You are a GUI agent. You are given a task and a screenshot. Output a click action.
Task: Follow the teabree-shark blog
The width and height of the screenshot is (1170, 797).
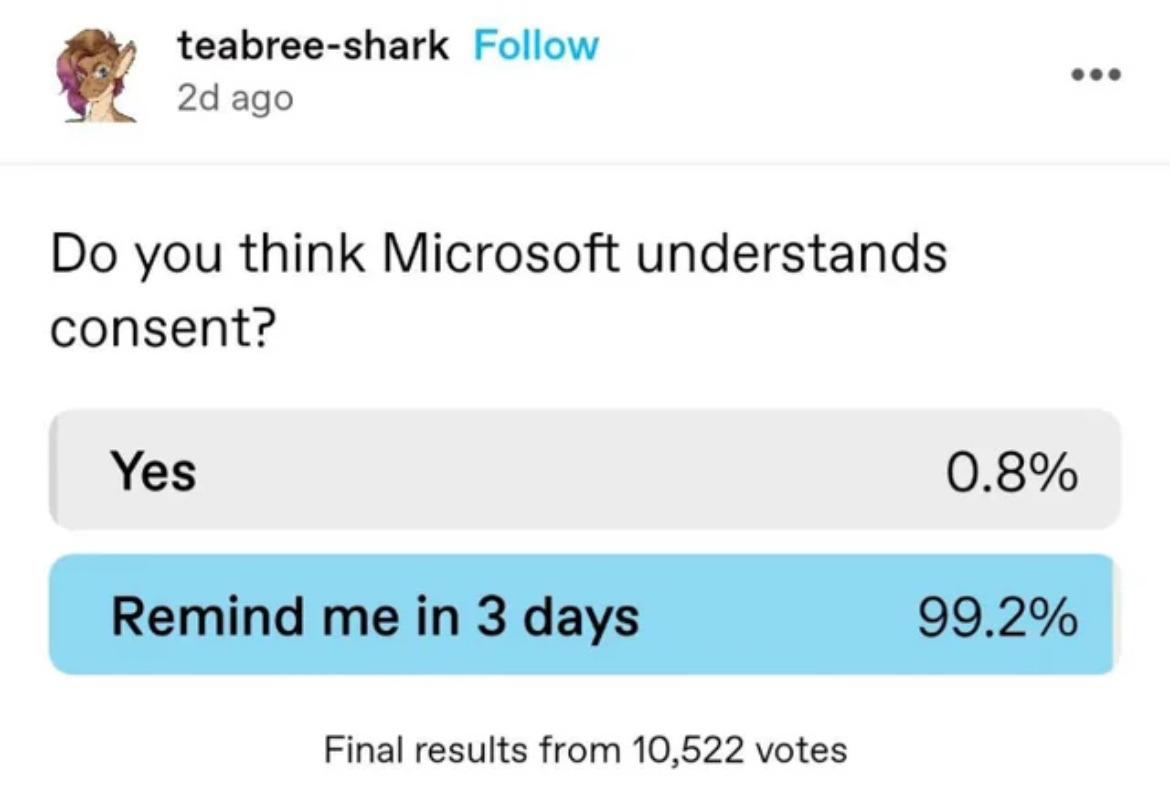[x=536, y=46]
